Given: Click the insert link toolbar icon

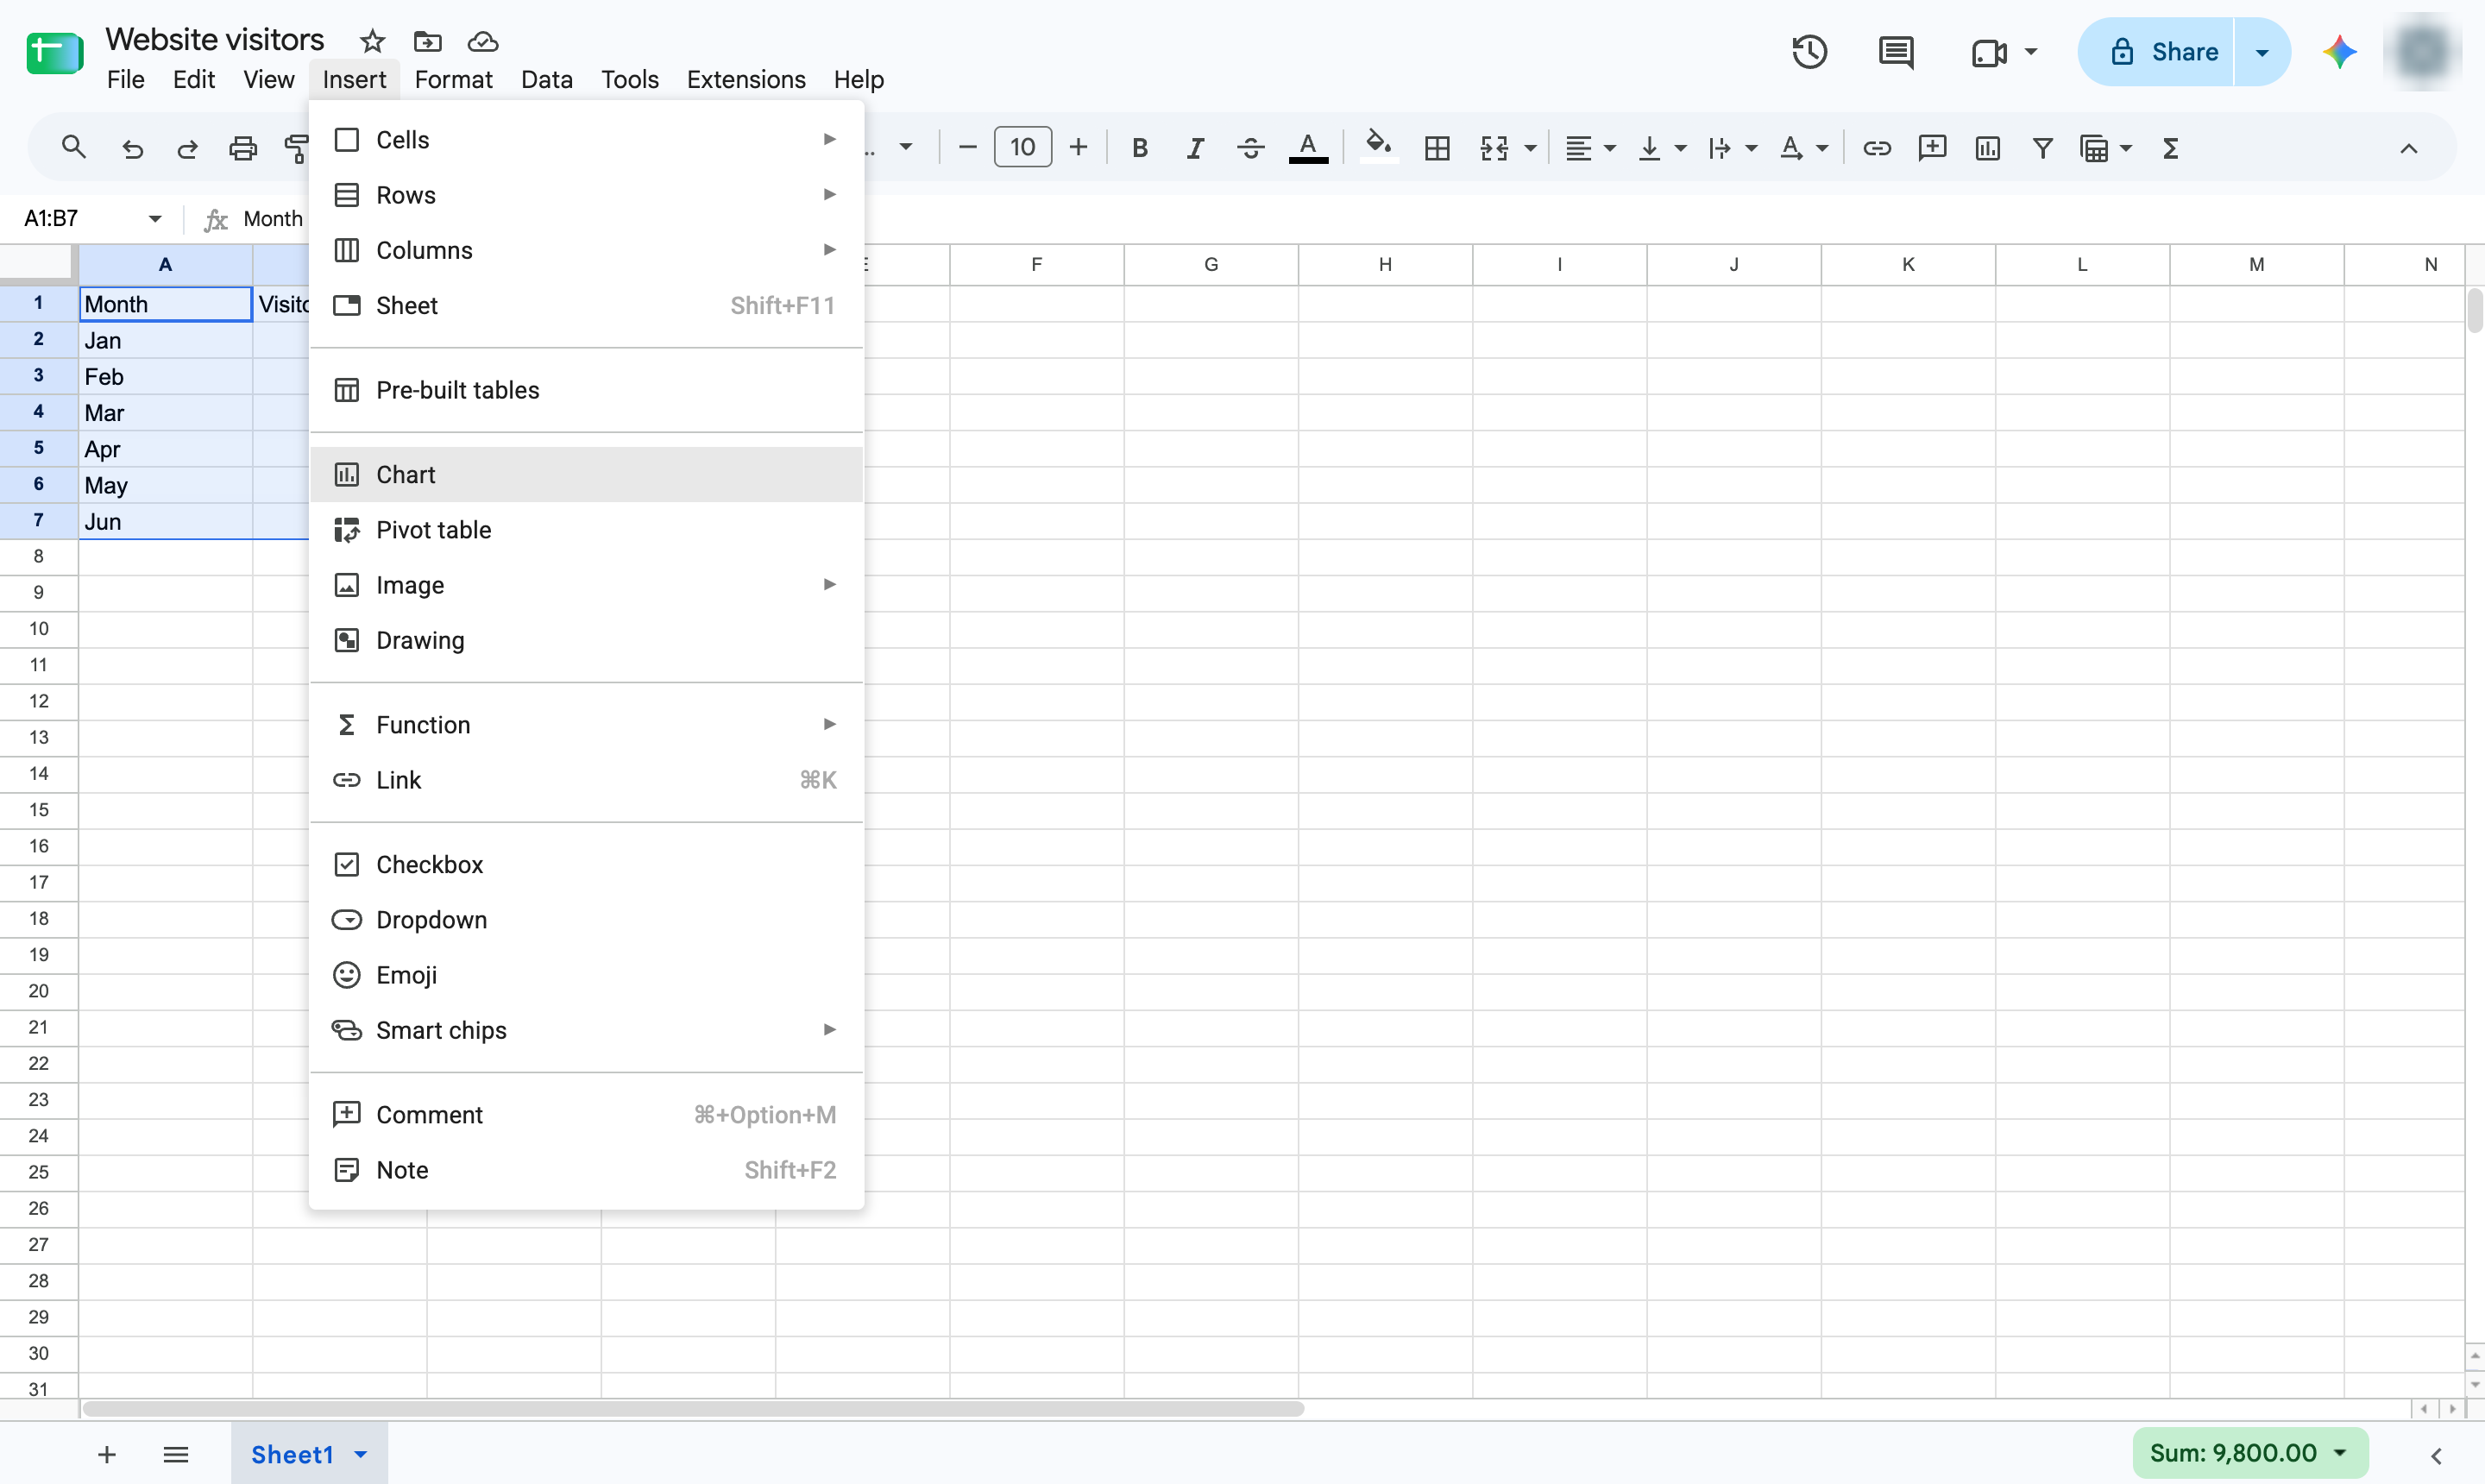Looking at the screenshot, I should pyautogui.click(x=1876, y=148).
